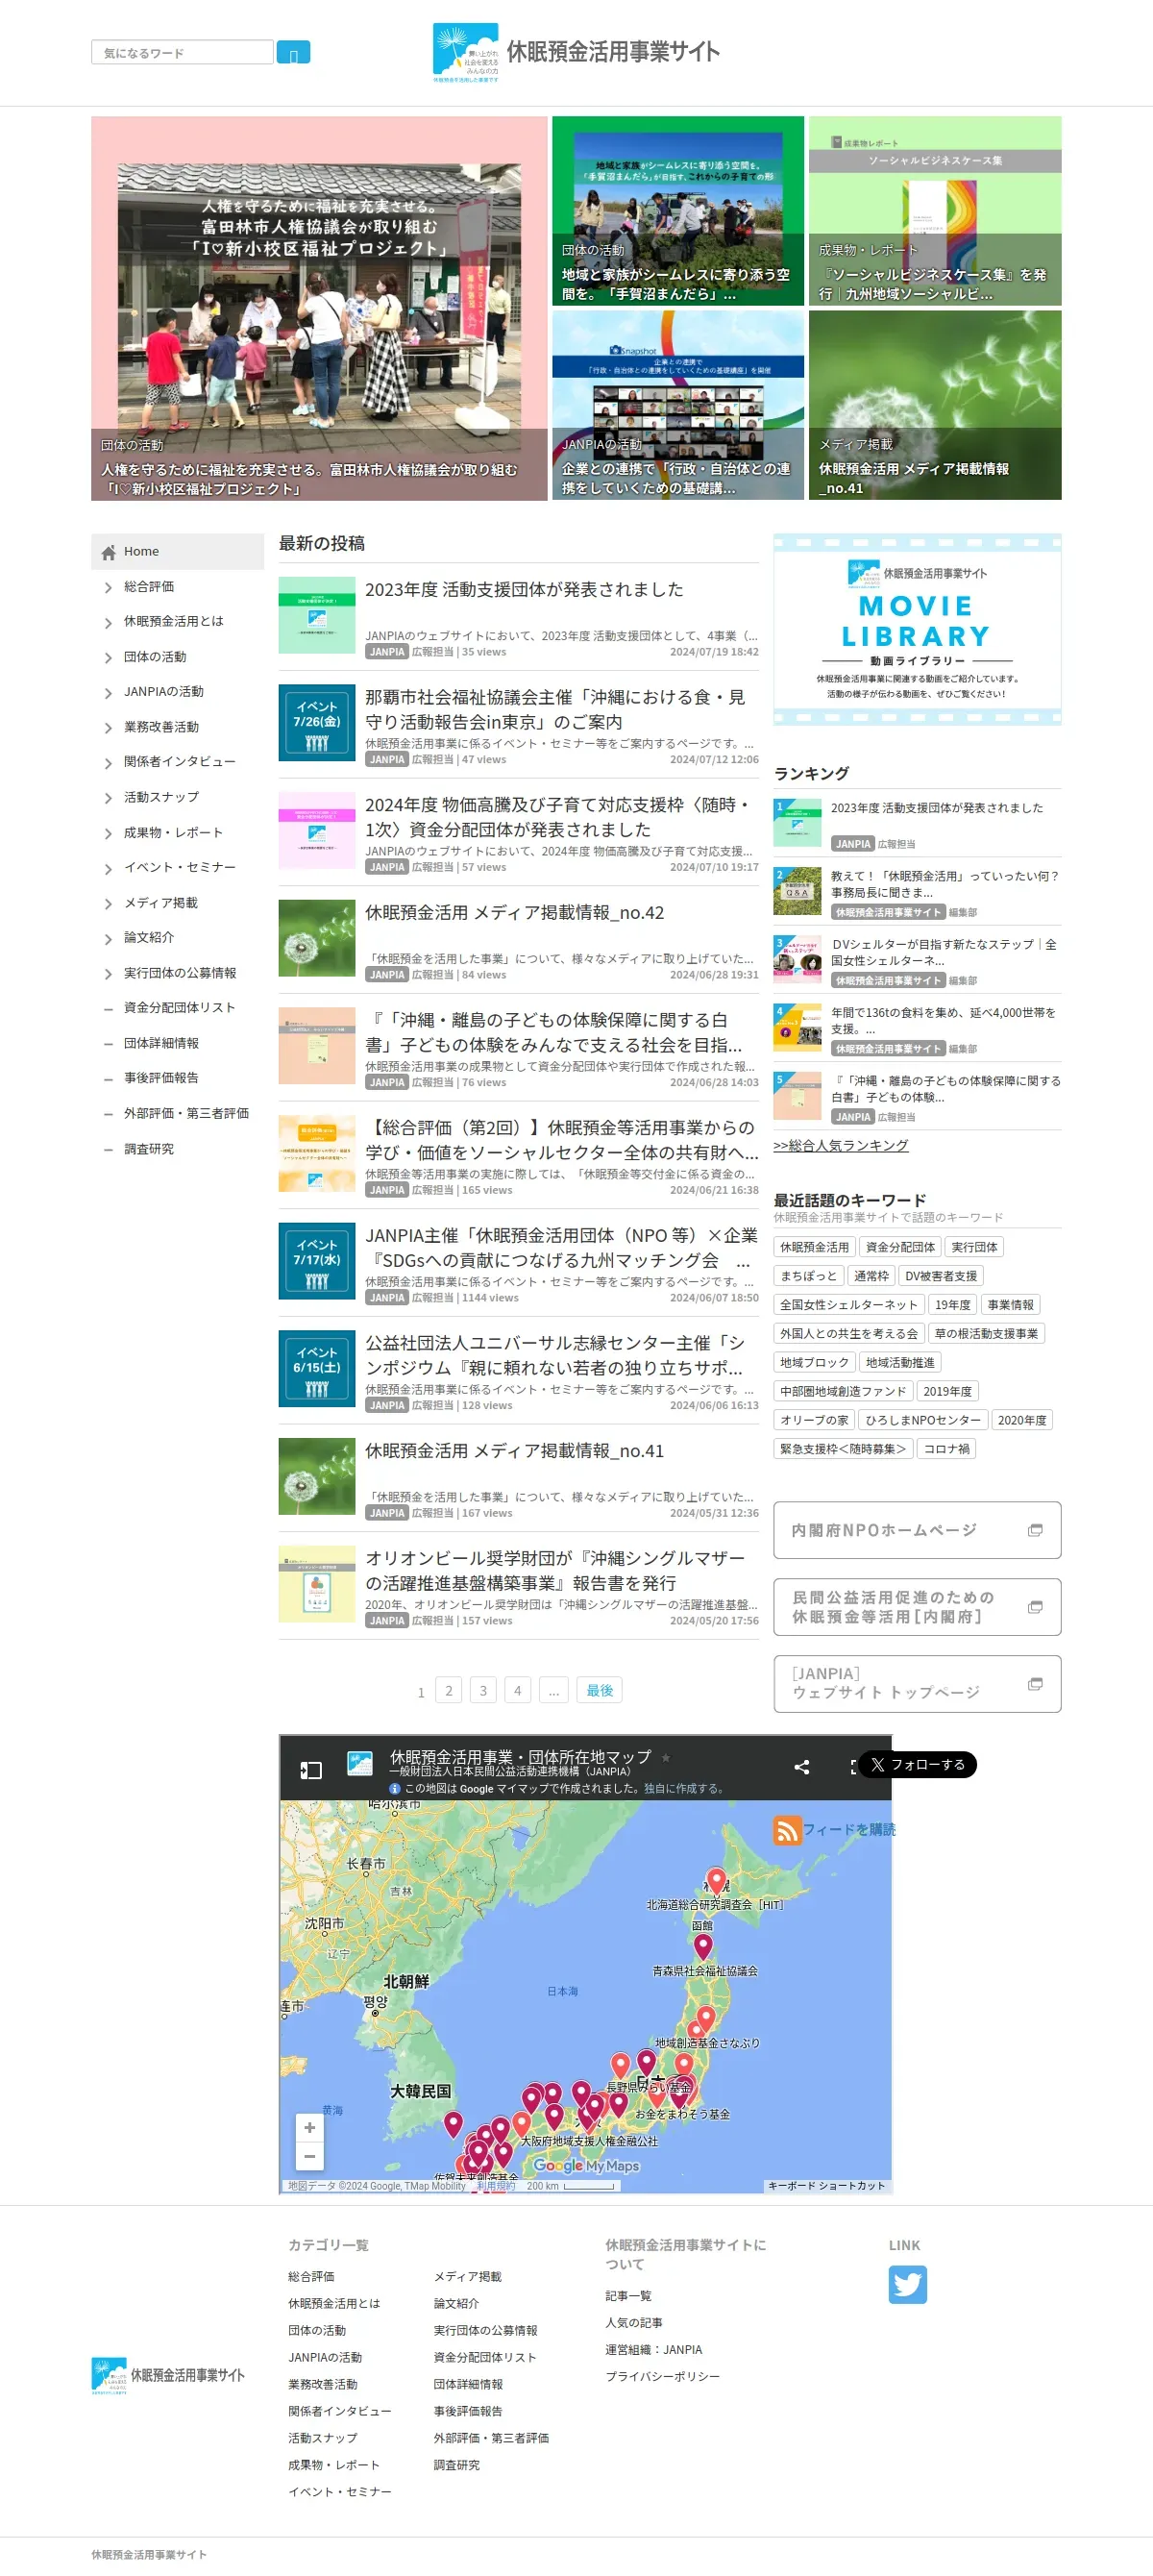1153x2576 pixels.
Task: Click the footer site logo
Action: coord(168,2375)
